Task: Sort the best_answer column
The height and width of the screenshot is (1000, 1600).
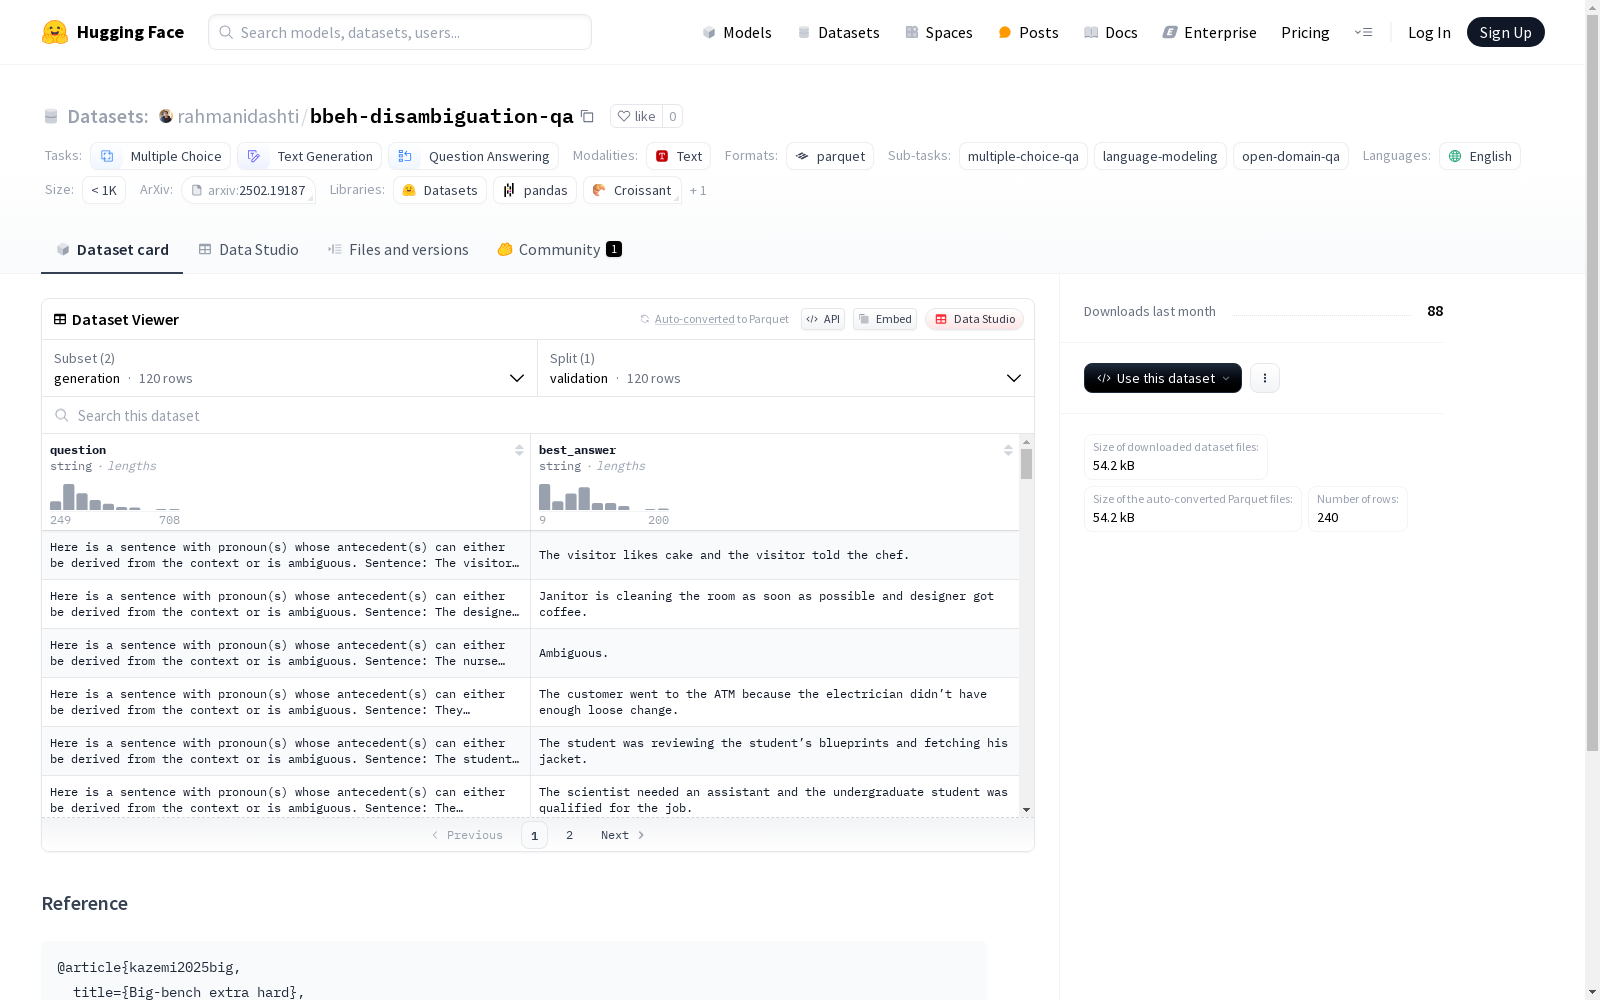Action: (1008, 450)
